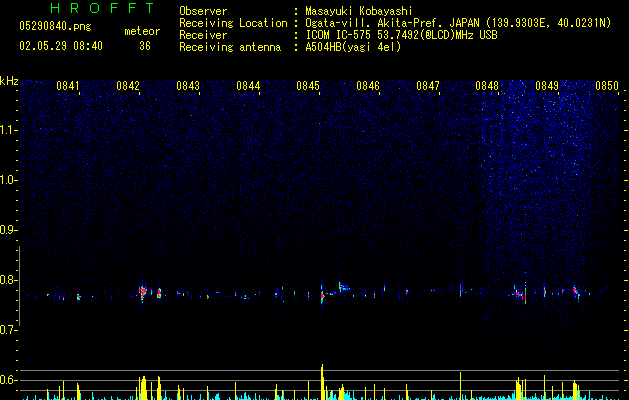
Task: Click the Observer label
Action: (x=203, y=11)
